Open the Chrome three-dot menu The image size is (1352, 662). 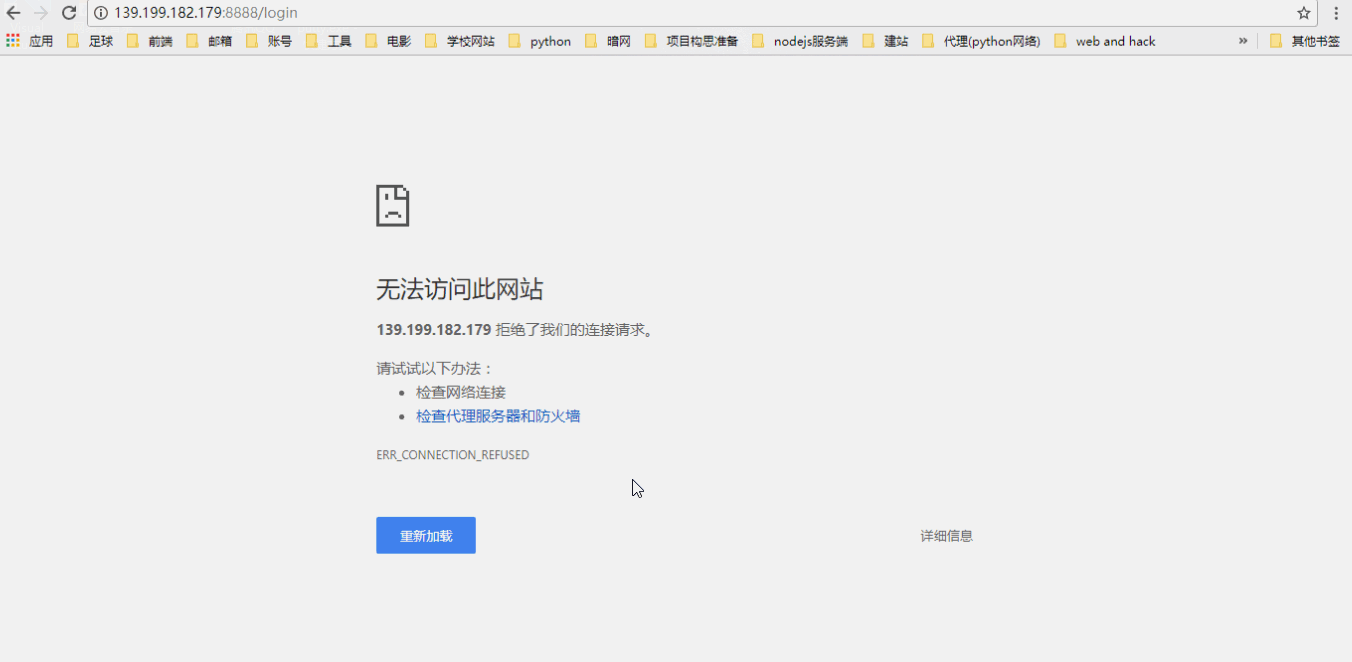(1336, 13)
